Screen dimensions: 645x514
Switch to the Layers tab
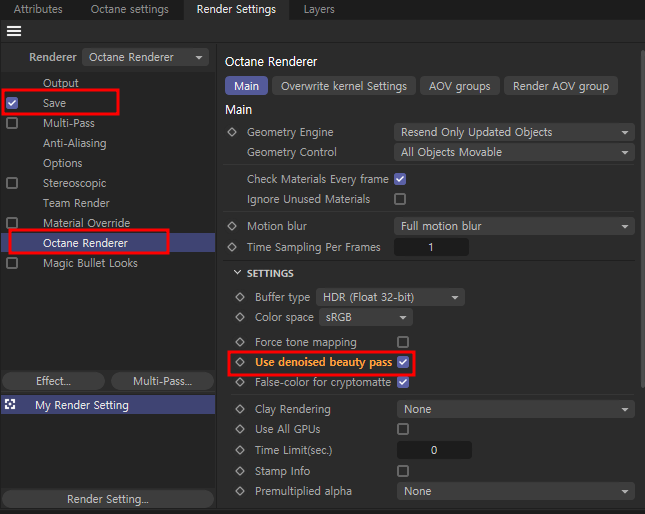click(319, 9)
